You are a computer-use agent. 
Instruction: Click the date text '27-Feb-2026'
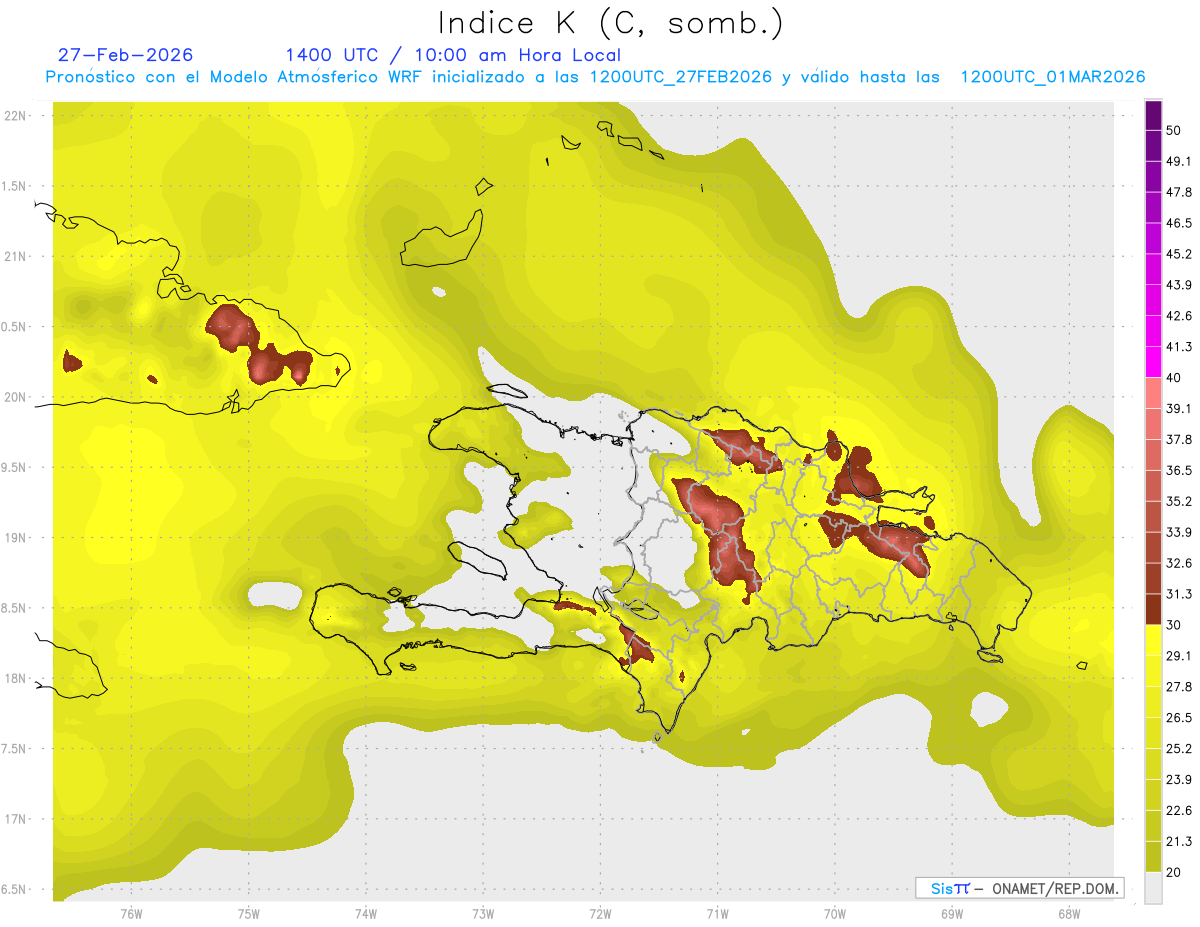click(x=125, y=55)
